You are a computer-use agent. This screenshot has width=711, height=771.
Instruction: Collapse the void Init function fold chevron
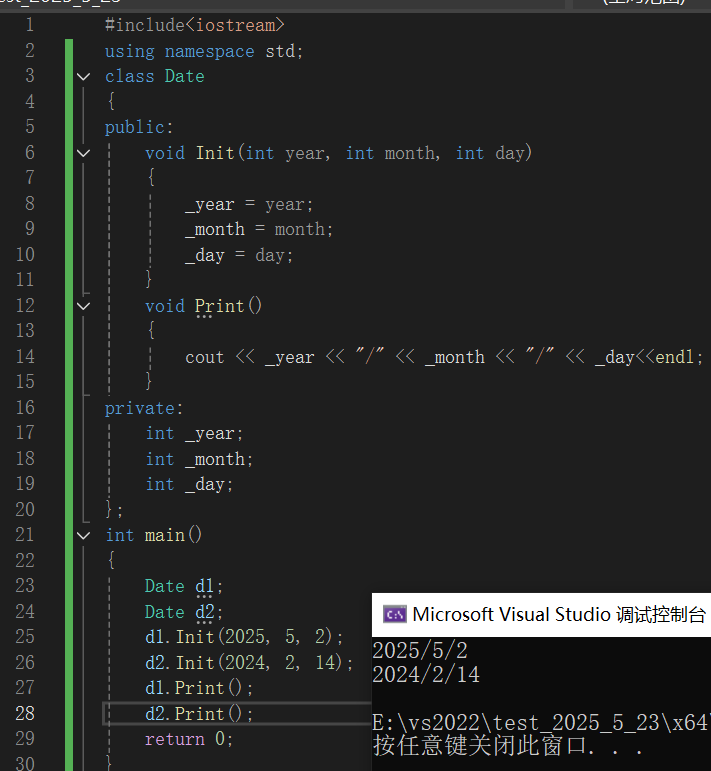84,153
